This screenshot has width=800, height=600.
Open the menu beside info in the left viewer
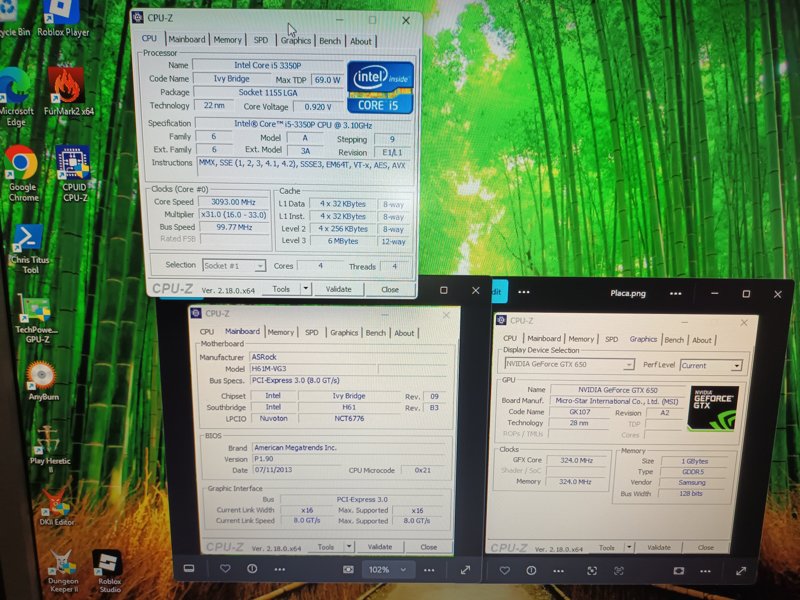pos(280,569)
